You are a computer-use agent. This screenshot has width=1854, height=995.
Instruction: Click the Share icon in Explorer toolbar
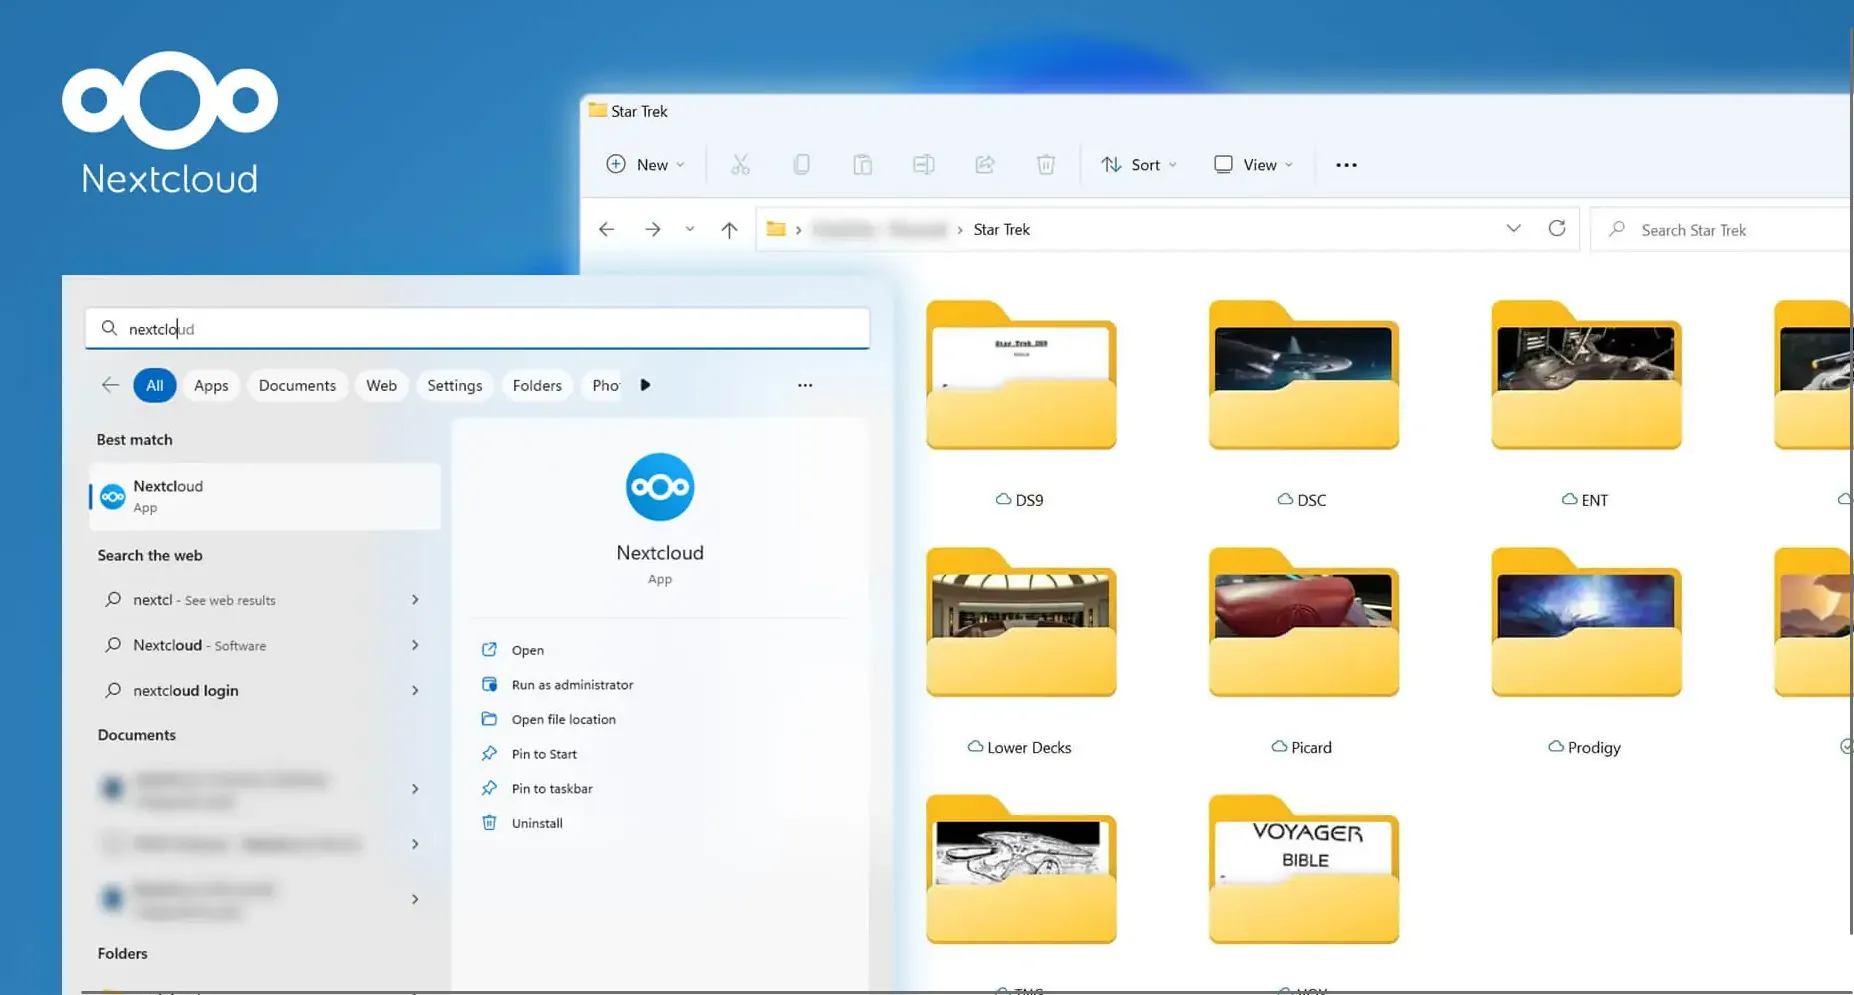coord(985,165)
